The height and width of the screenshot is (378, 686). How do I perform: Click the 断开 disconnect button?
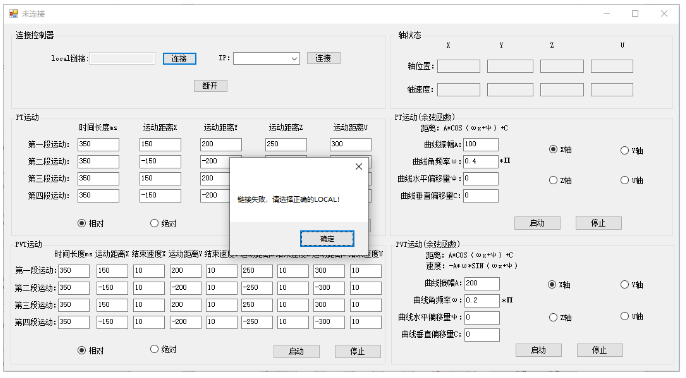click(210, 86)
